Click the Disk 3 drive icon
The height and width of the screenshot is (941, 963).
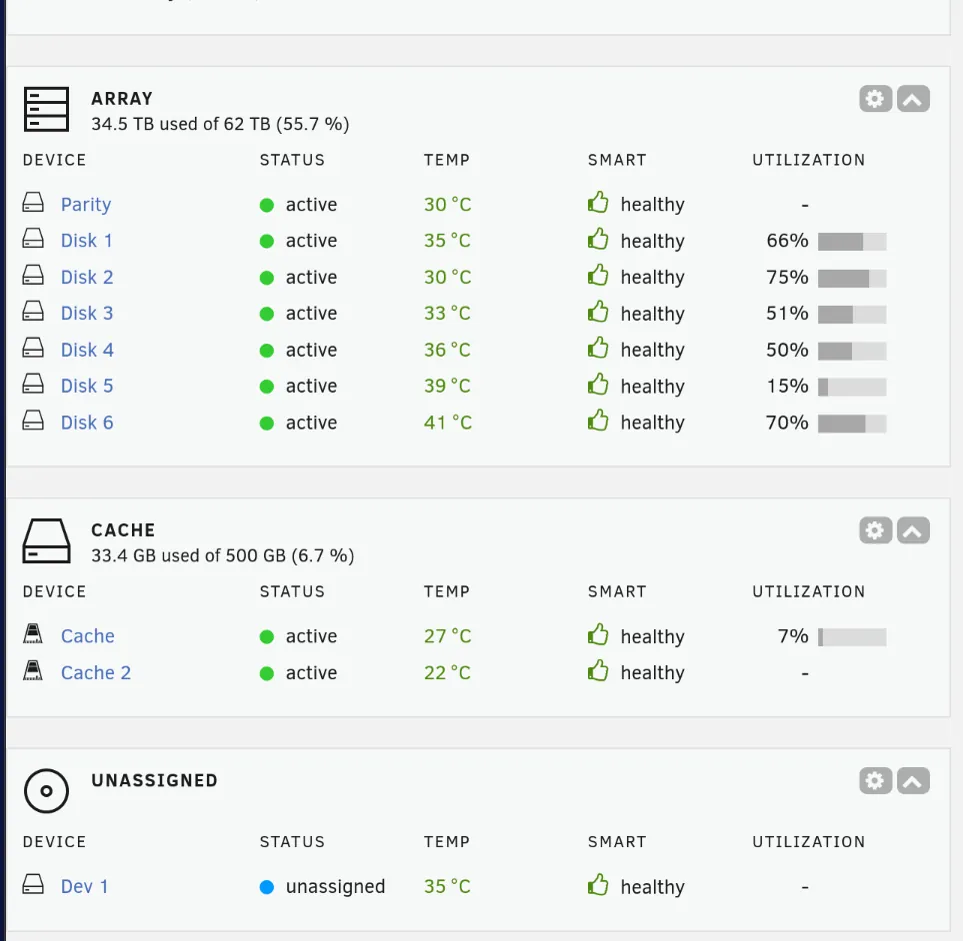pos(33,311)
